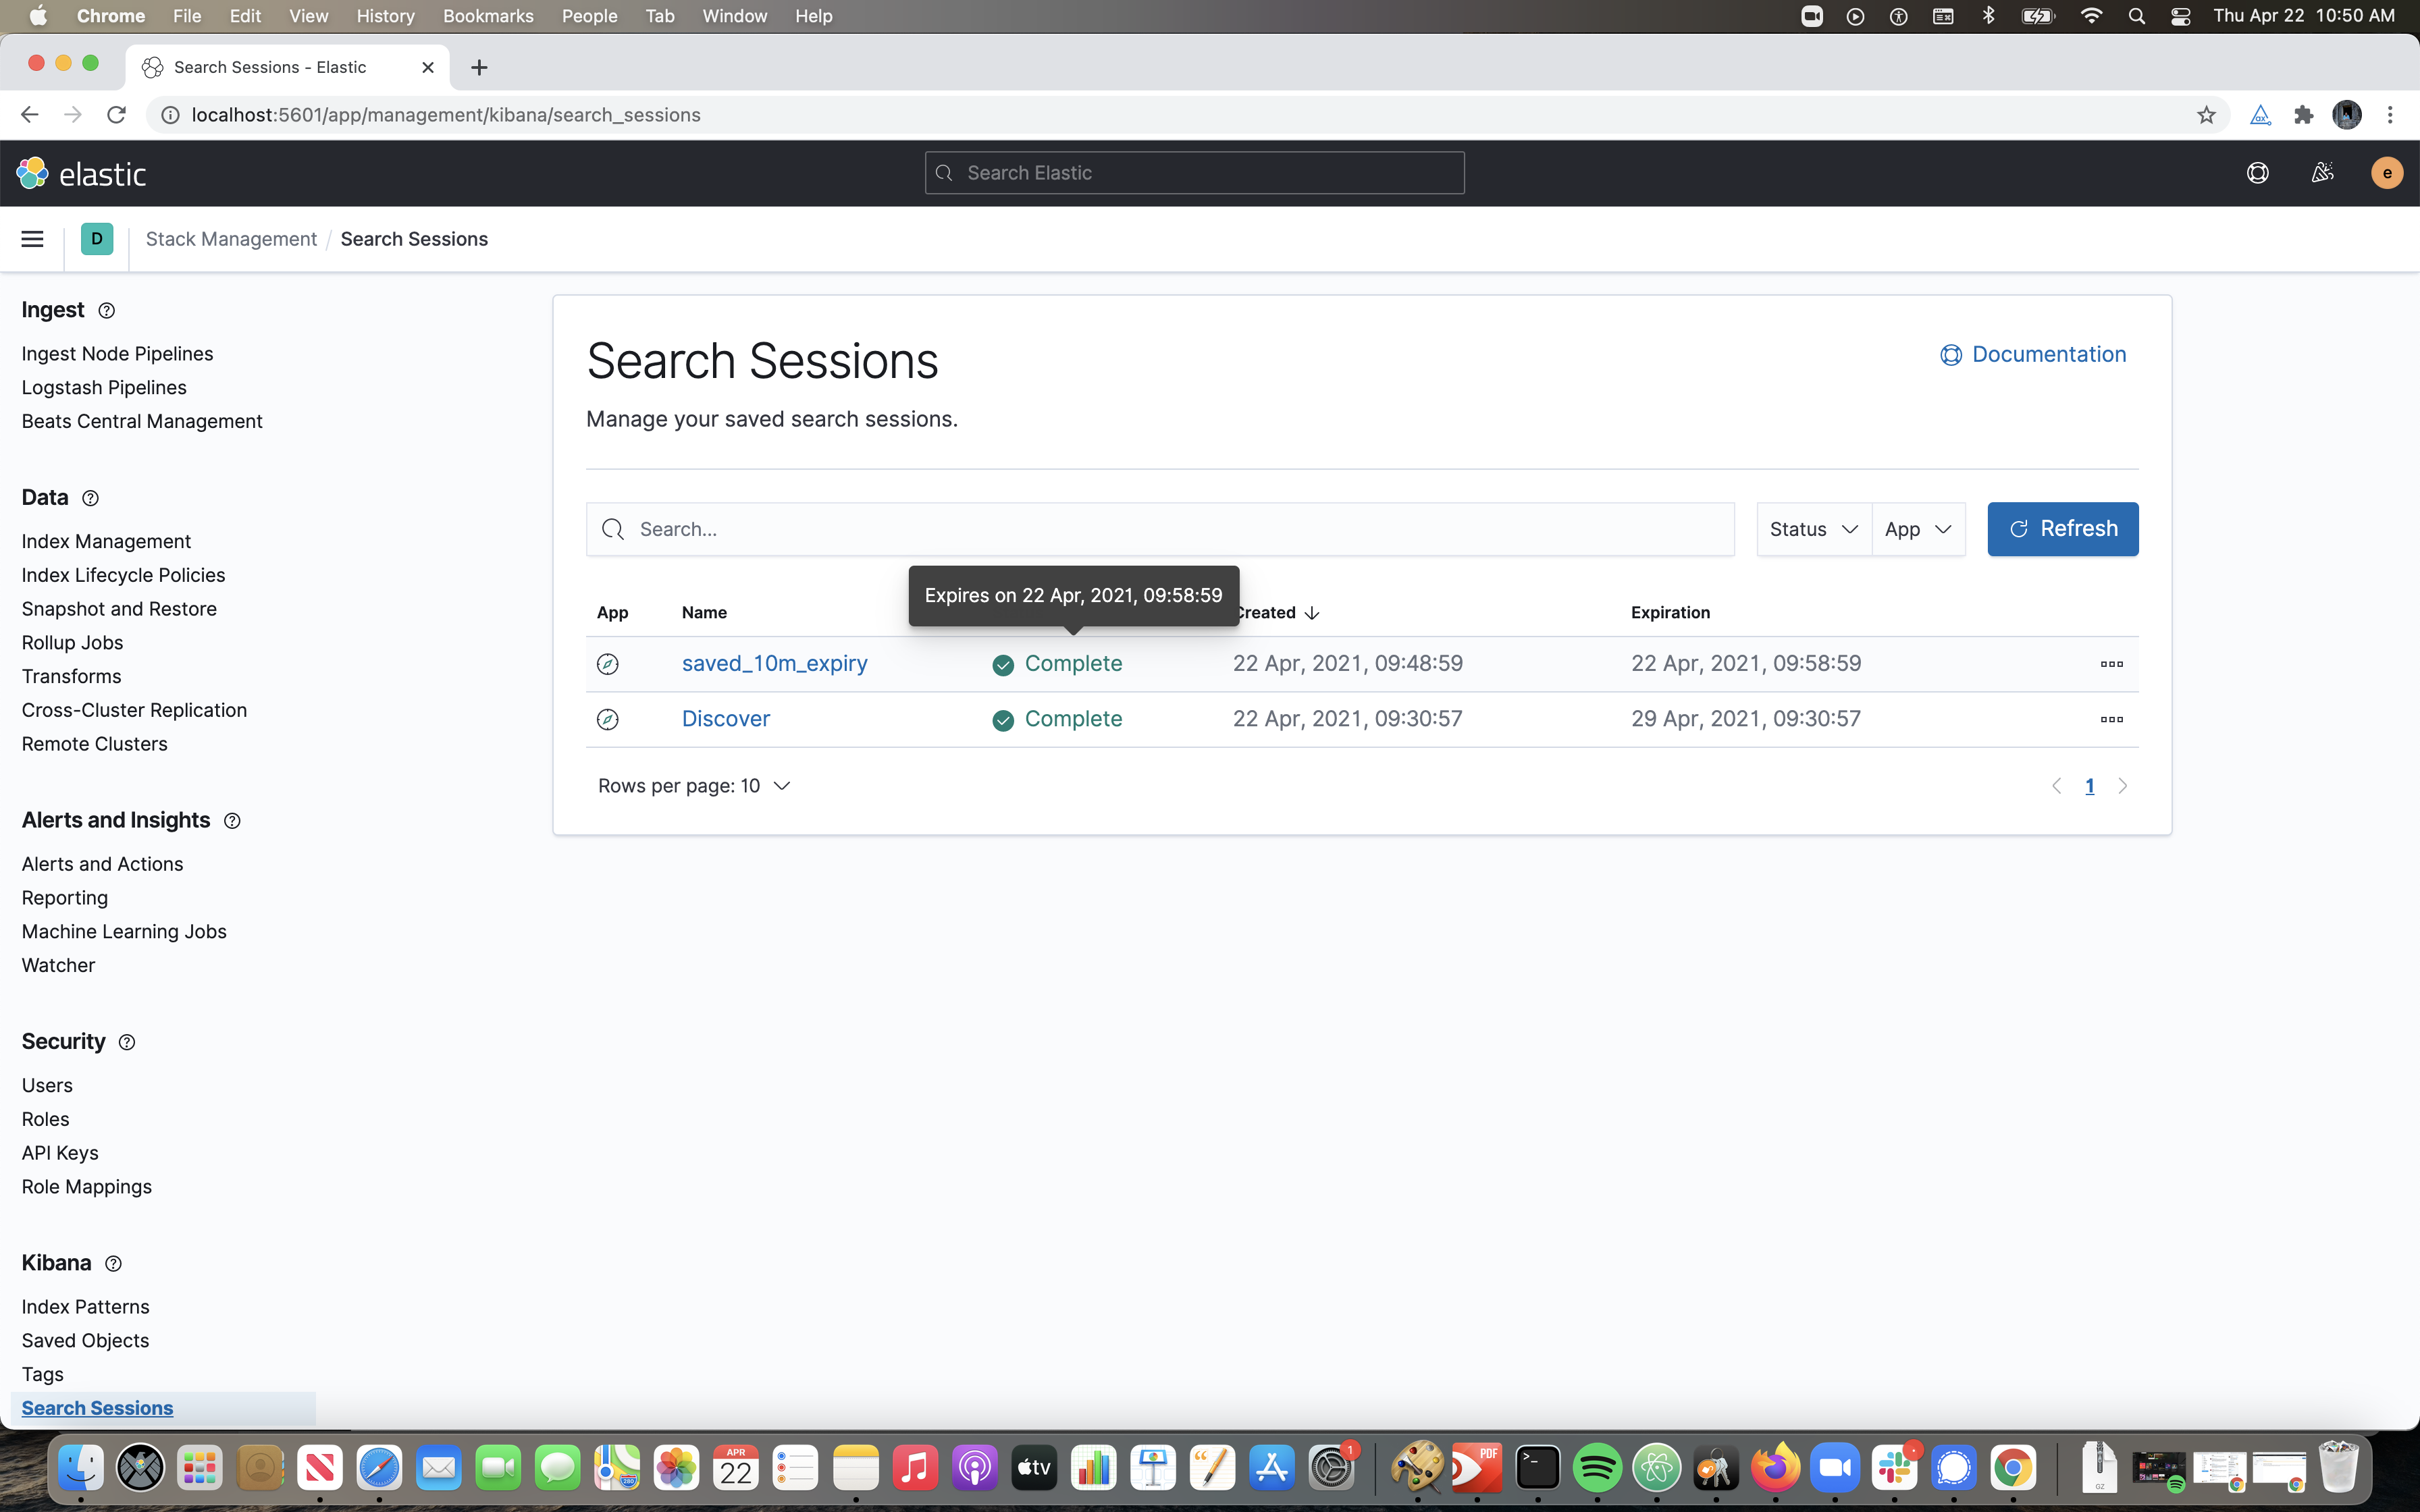Click the help icon beside the Kibana section
Screen dimensions: 2420x1512
pos(113,1263)
